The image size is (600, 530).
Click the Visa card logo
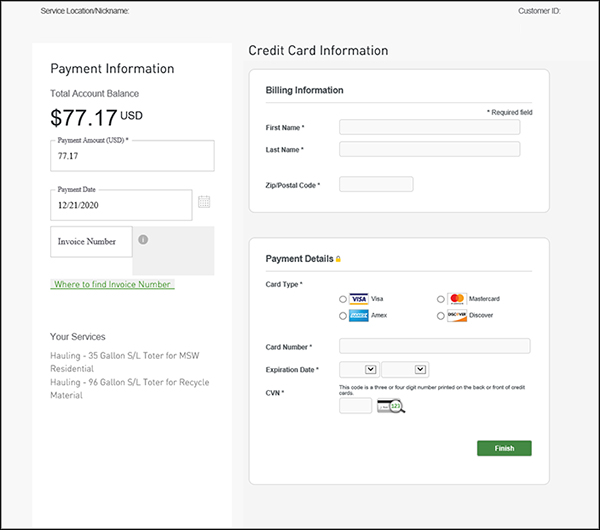pyautogui.click(x=359, y=298)
